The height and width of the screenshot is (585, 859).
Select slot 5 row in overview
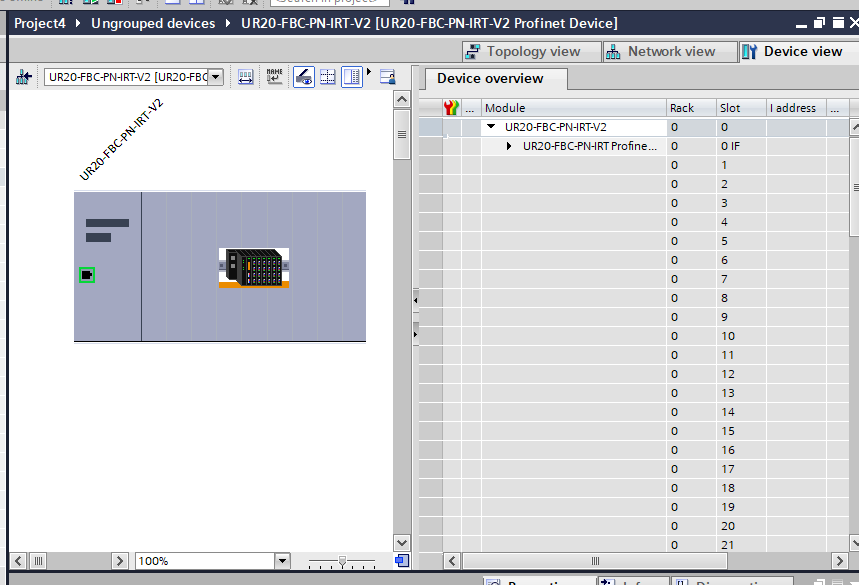coord(634,241)
